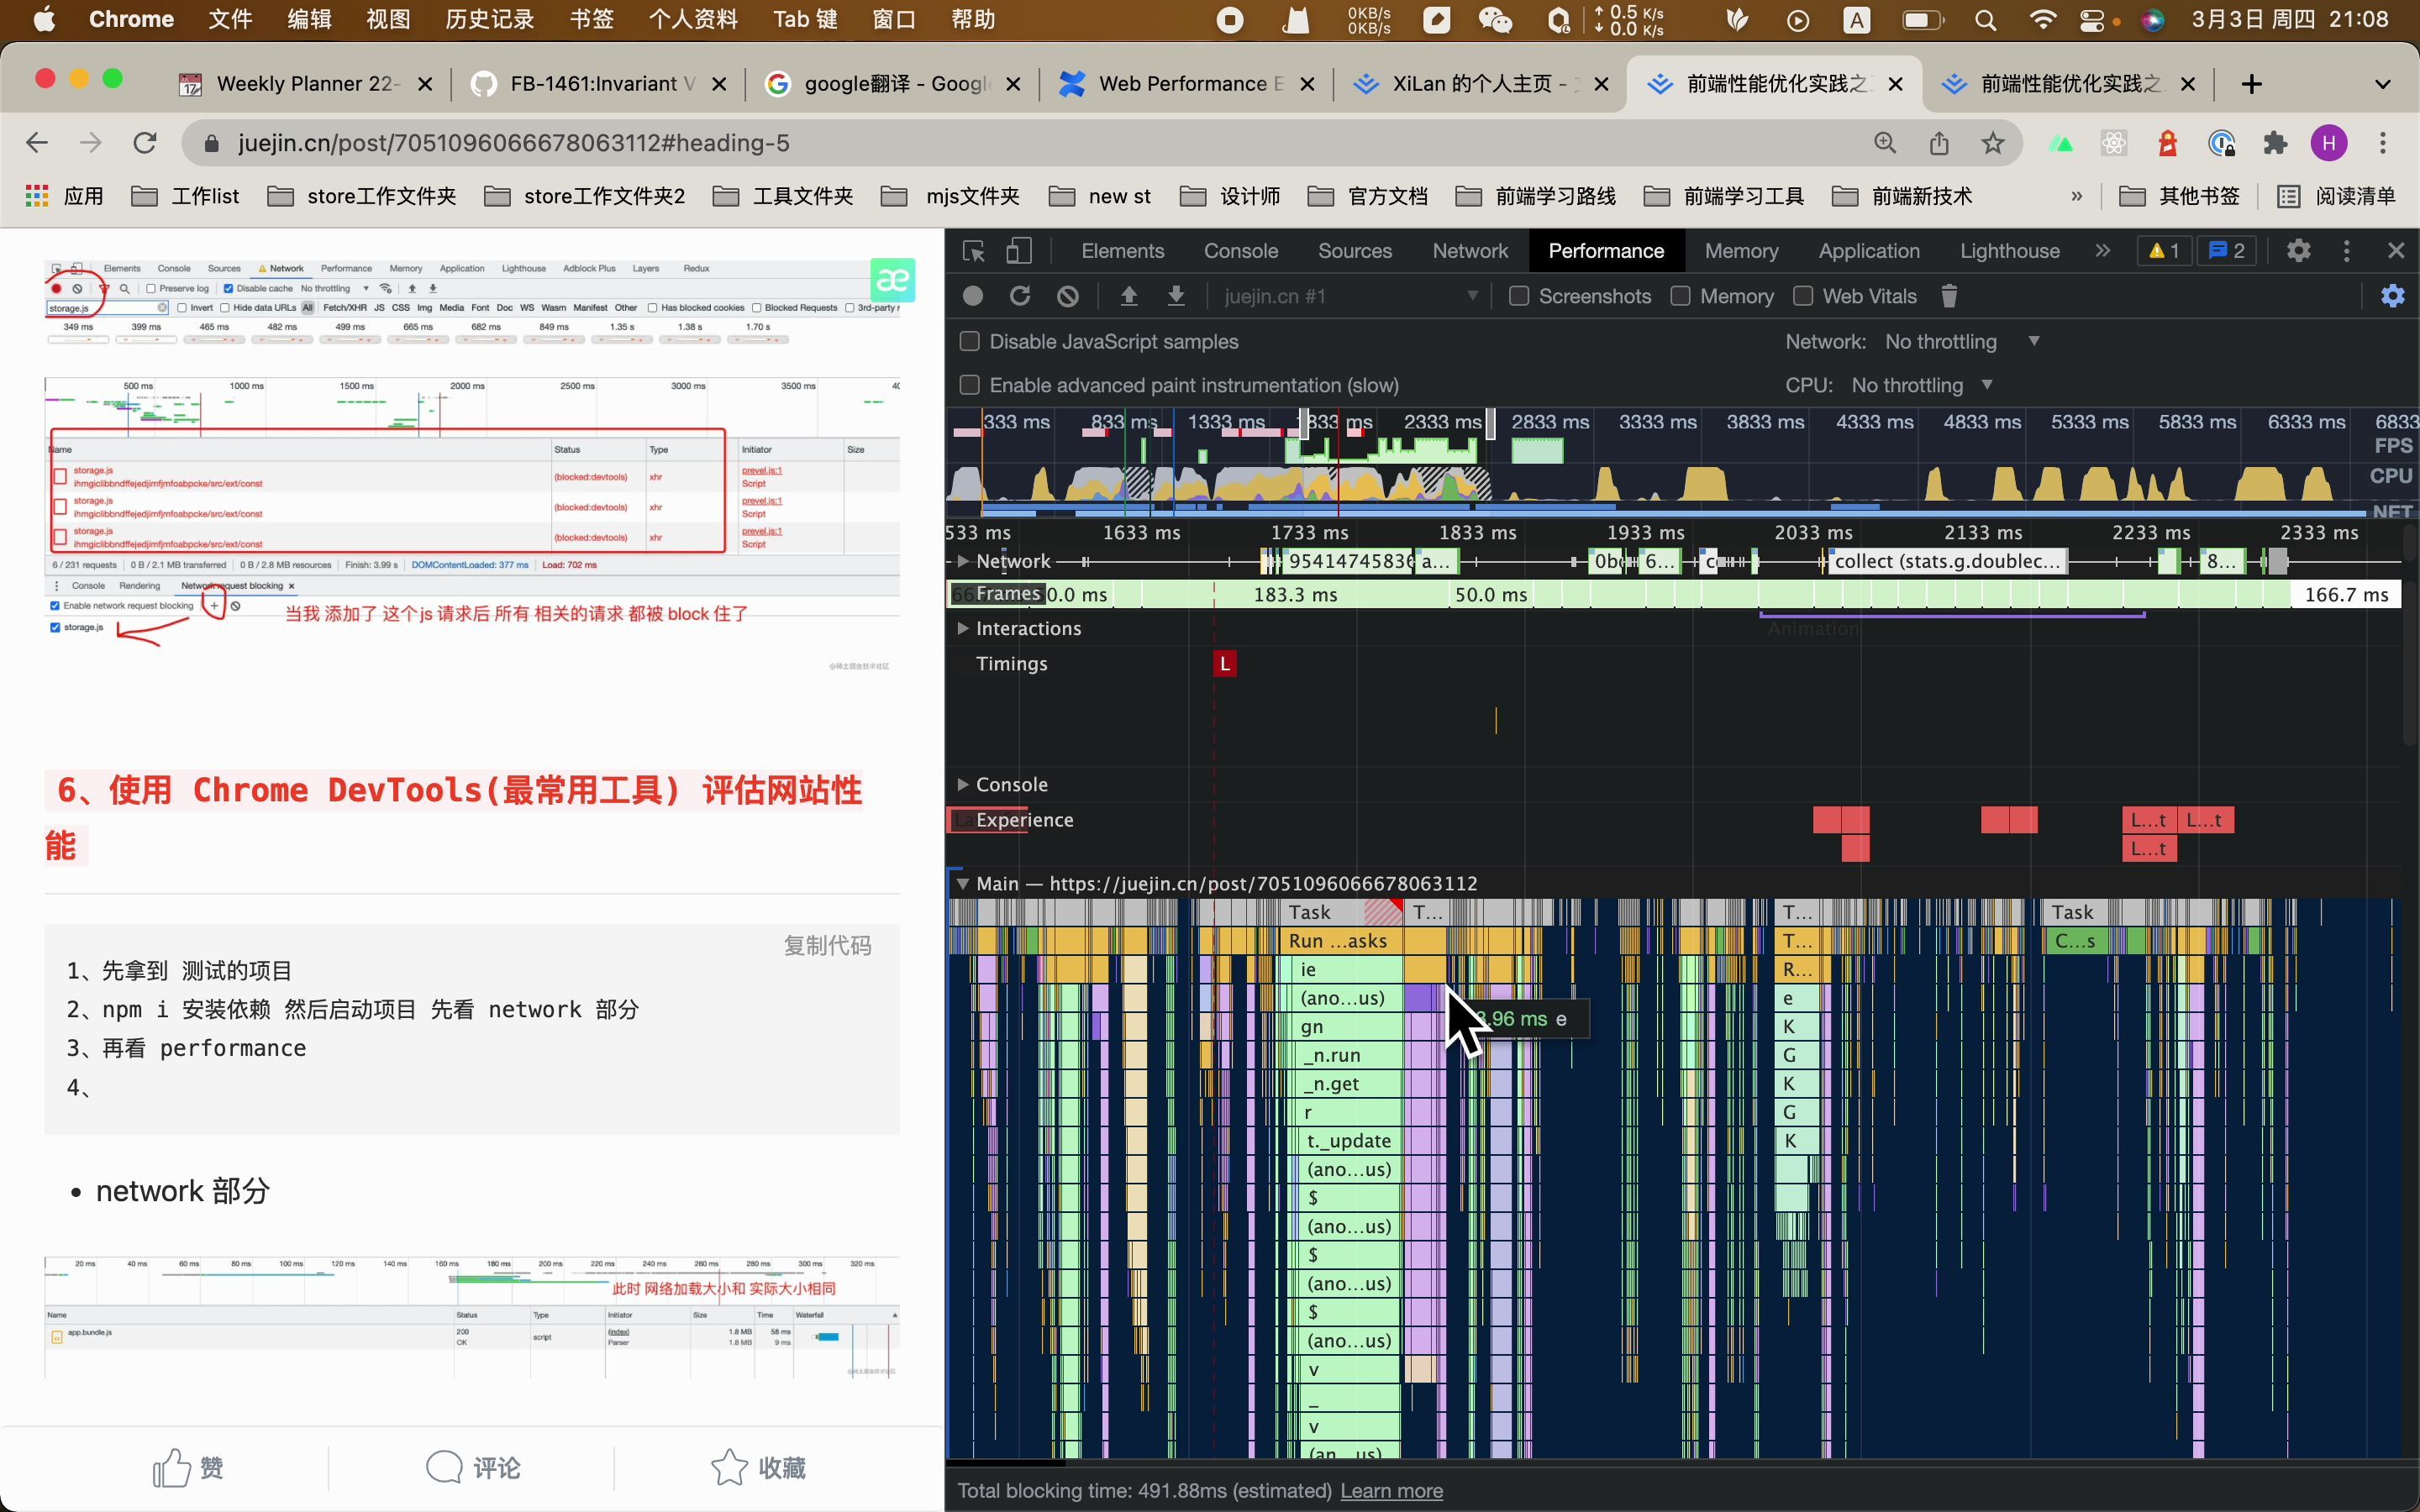The image size is (2420, 1512).
Task: Expand the Console track
Action: (x=962, y=784)
